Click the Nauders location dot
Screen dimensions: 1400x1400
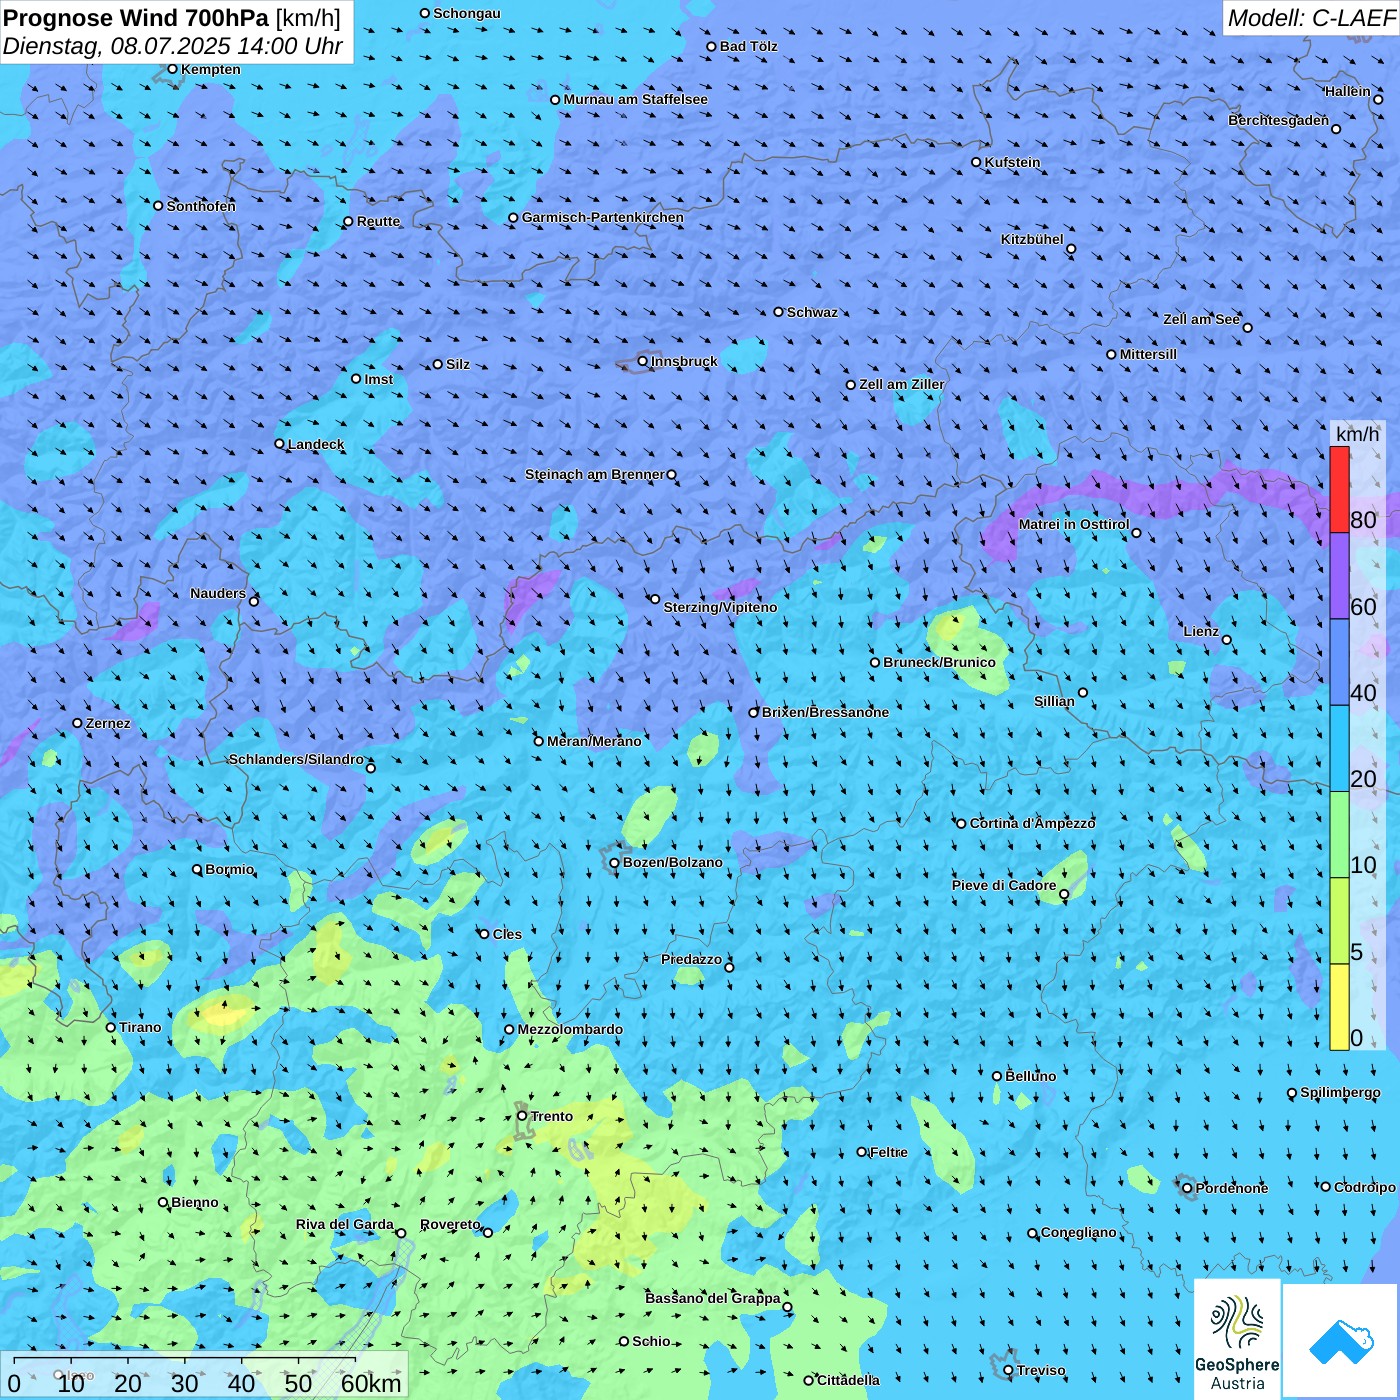coord(254,601)
